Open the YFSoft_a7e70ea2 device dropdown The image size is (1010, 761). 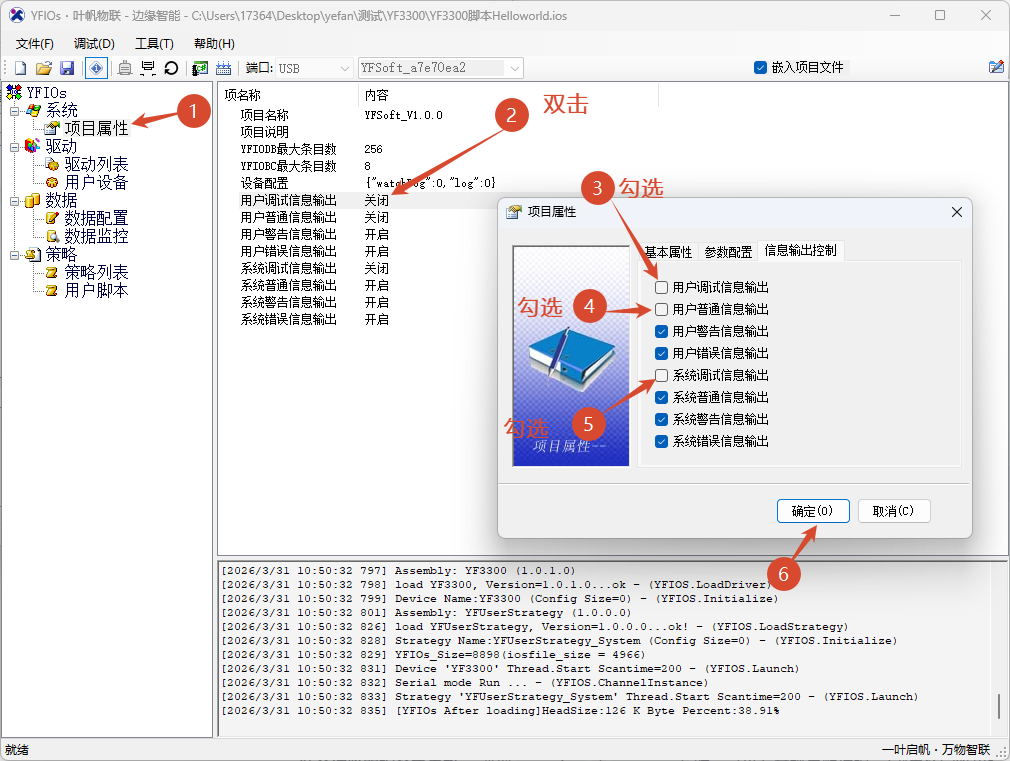click(x=515, y=68)
